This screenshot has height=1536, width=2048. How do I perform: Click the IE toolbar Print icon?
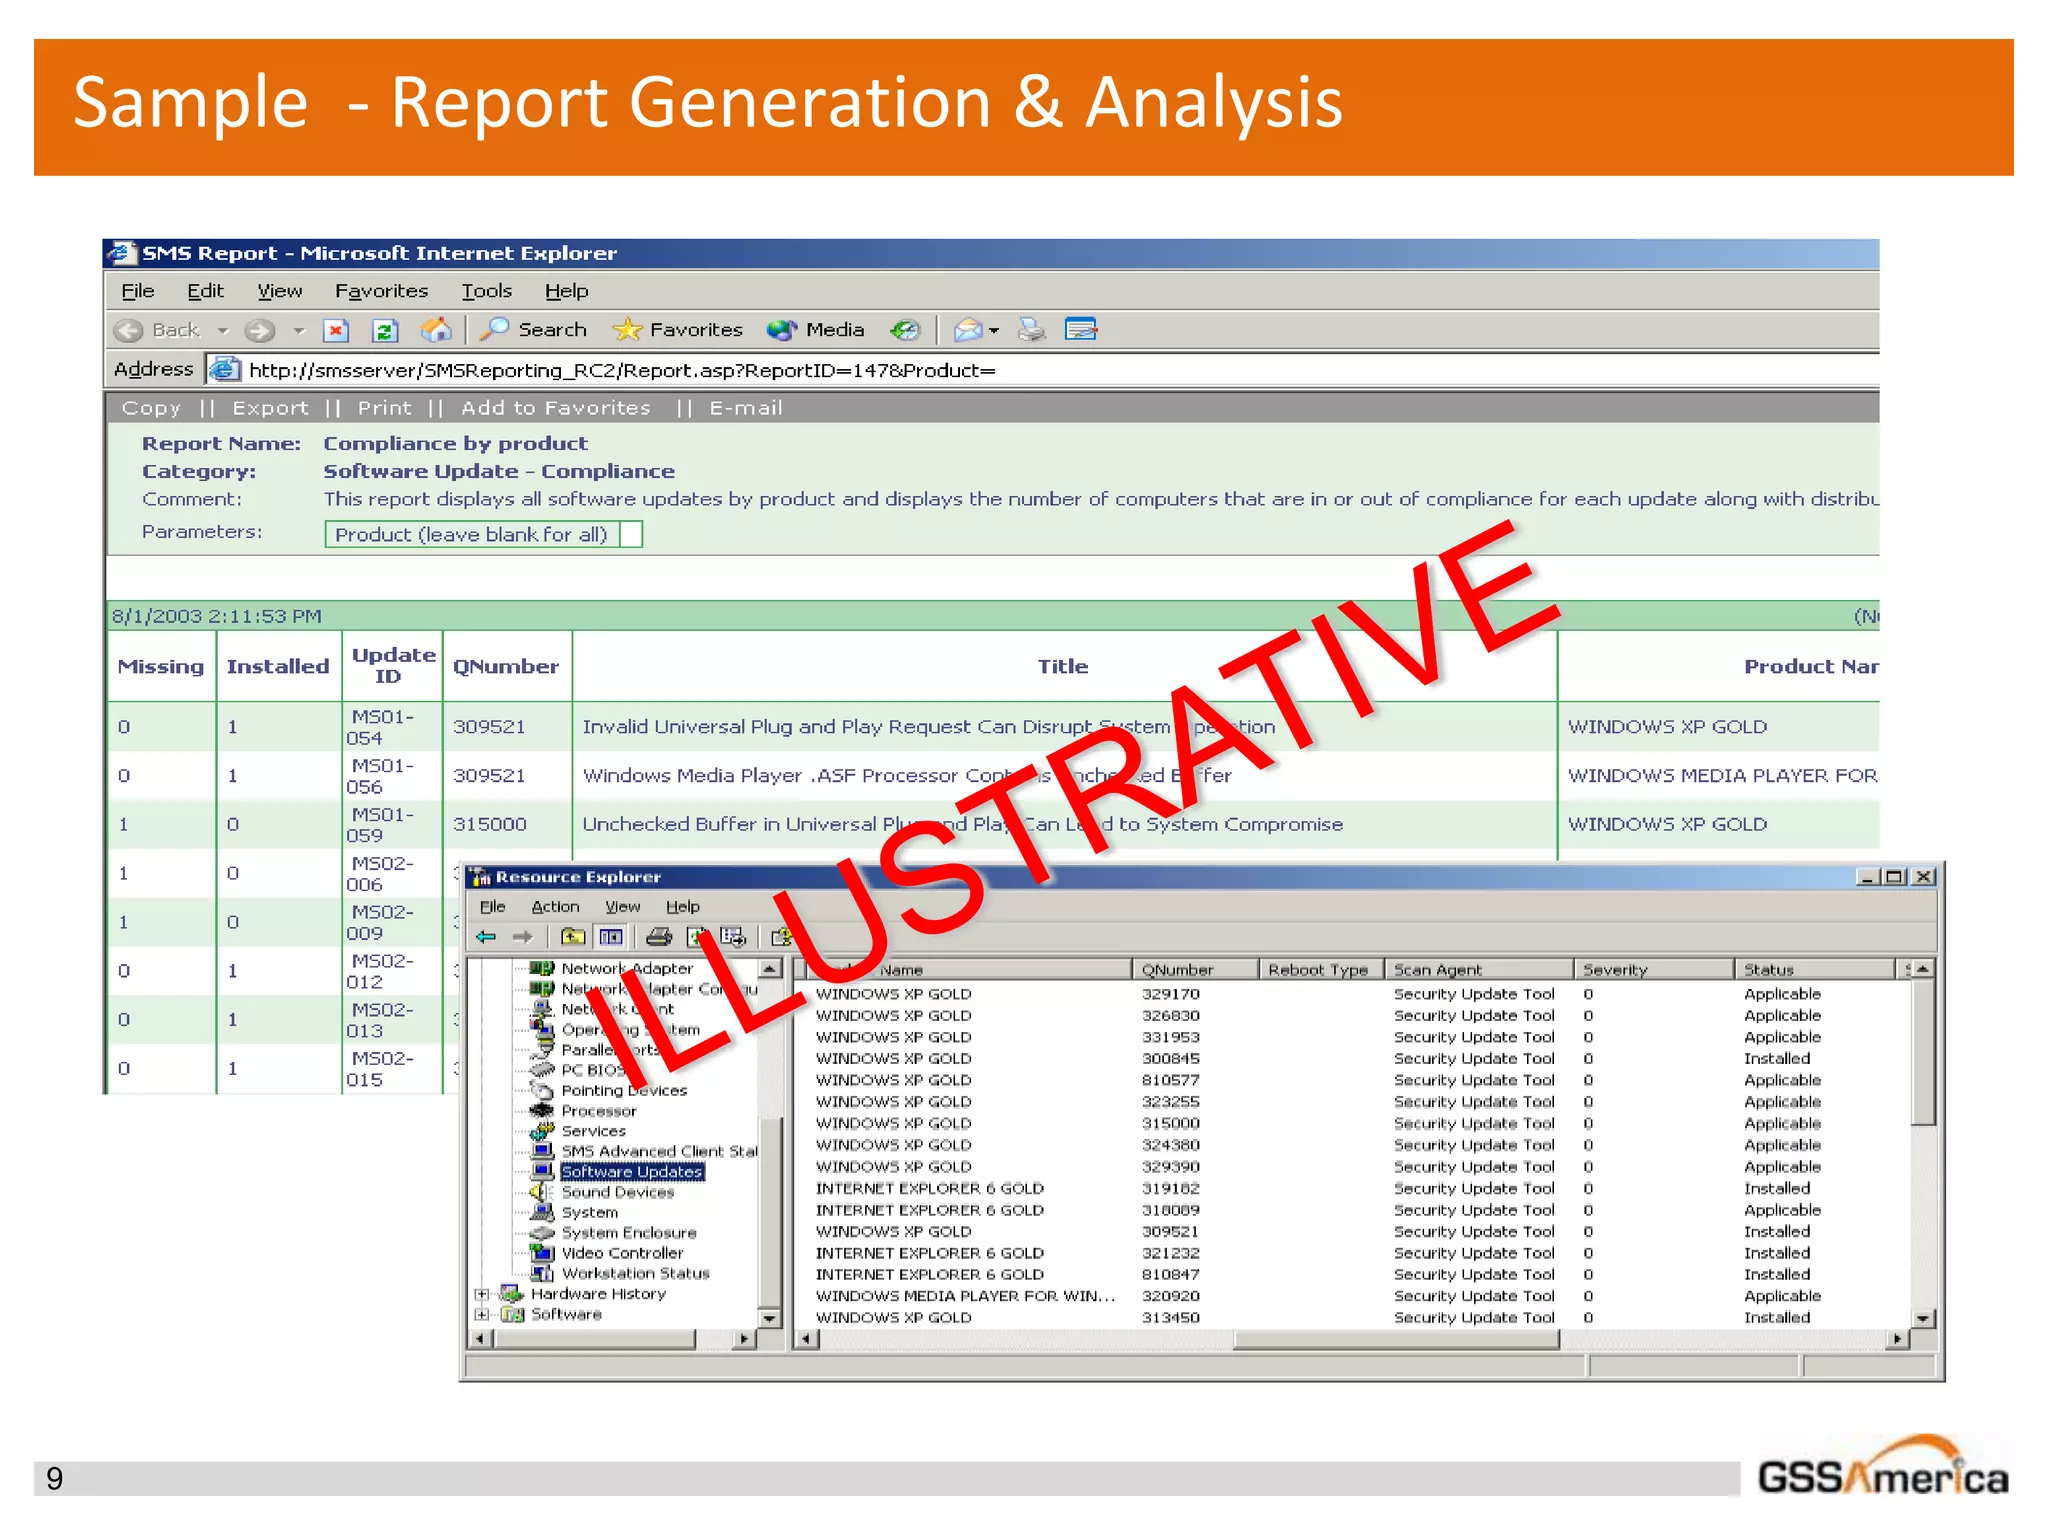click(1031, 329)
